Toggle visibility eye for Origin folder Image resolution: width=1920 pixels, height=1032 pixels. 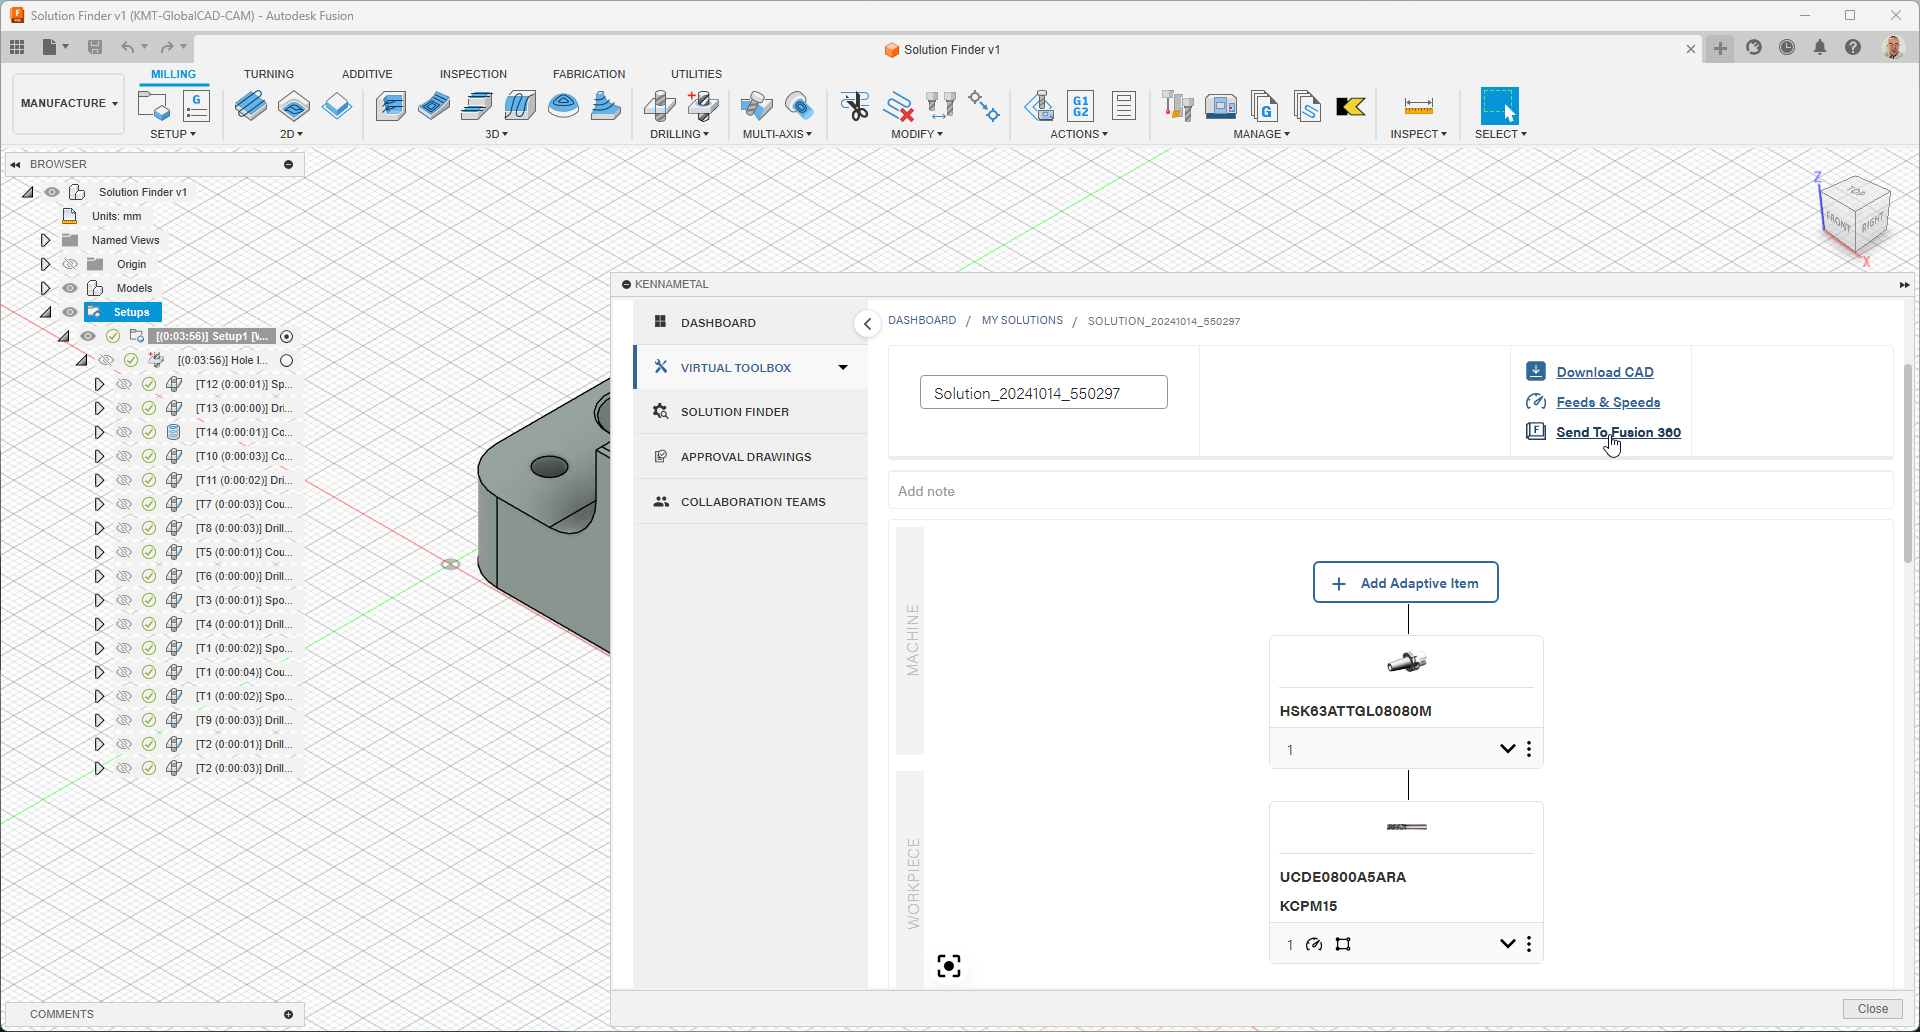[70, 264]
